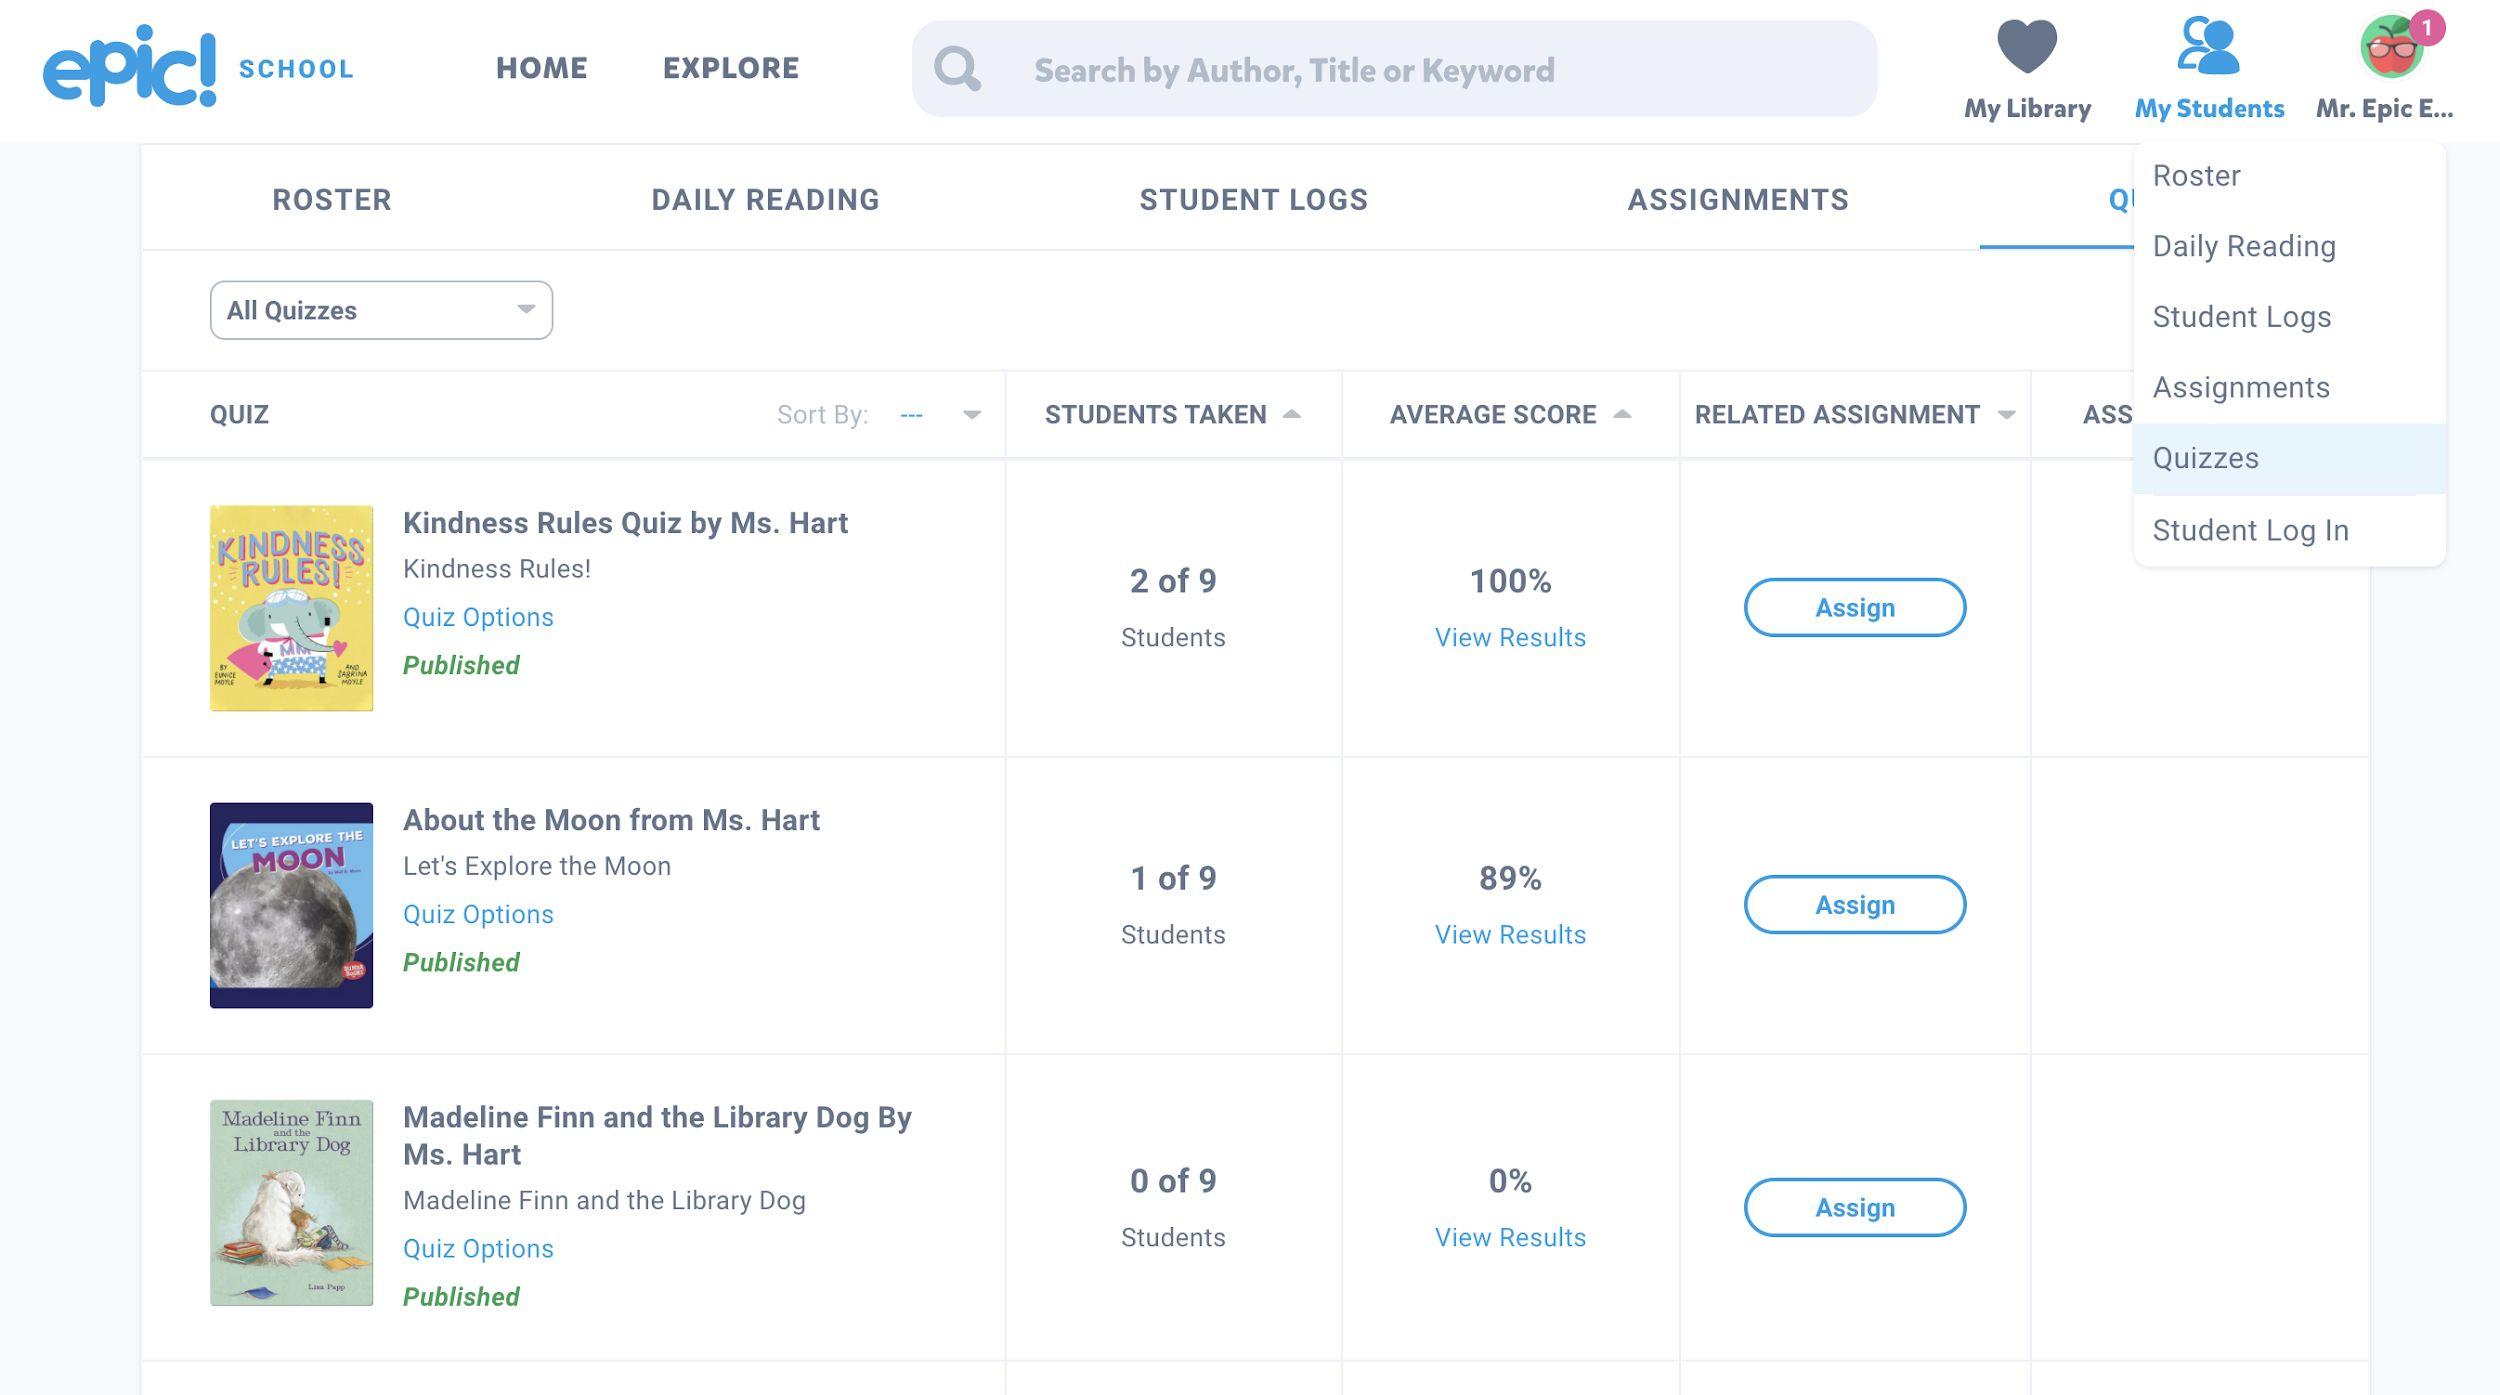2500x1395 pixels.
Task: View Results for About the Moon quiz
Action: pos(1510,934)
